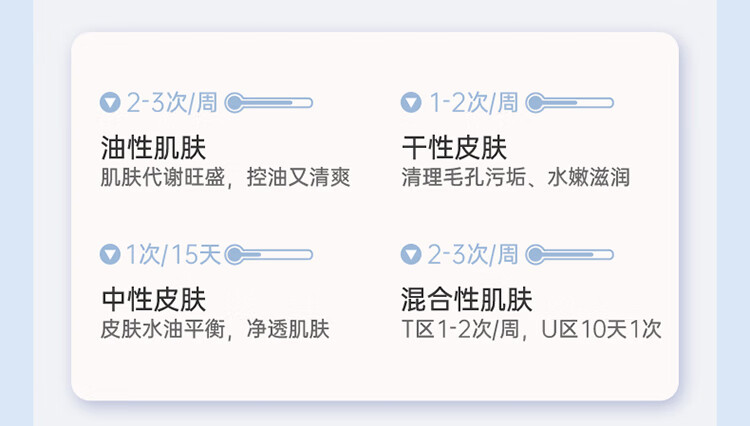
Task: Select the 干性皮肤 heading
Action: (x=454, y=147)
